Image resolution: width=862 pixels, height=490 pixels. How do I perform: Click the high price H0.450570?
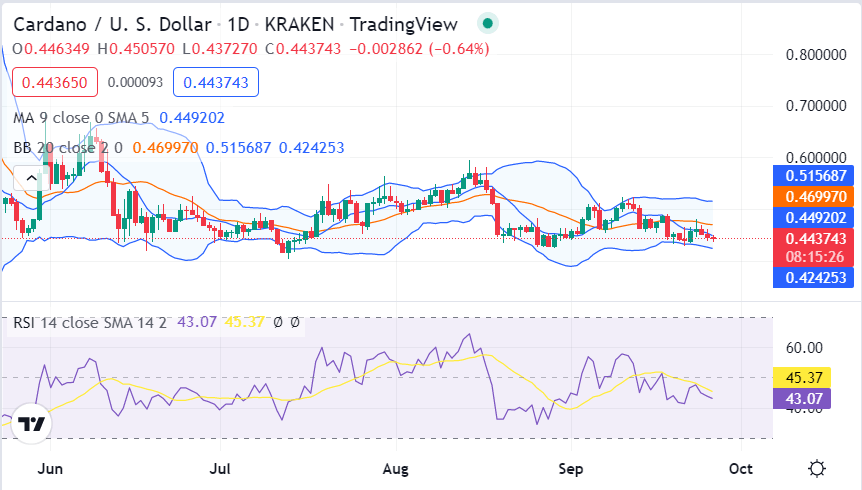click(136, 49)
